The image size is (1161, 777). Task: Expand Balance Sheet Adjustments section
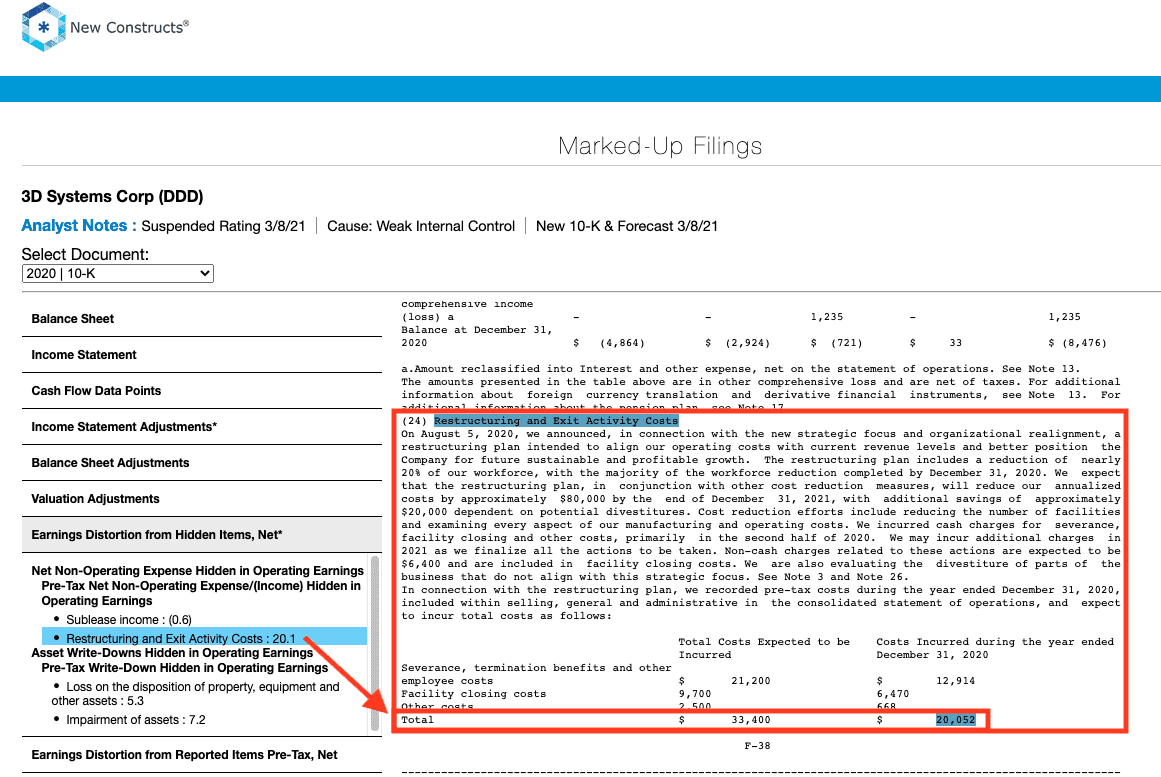pyautogui.click(x=201, y=463)
